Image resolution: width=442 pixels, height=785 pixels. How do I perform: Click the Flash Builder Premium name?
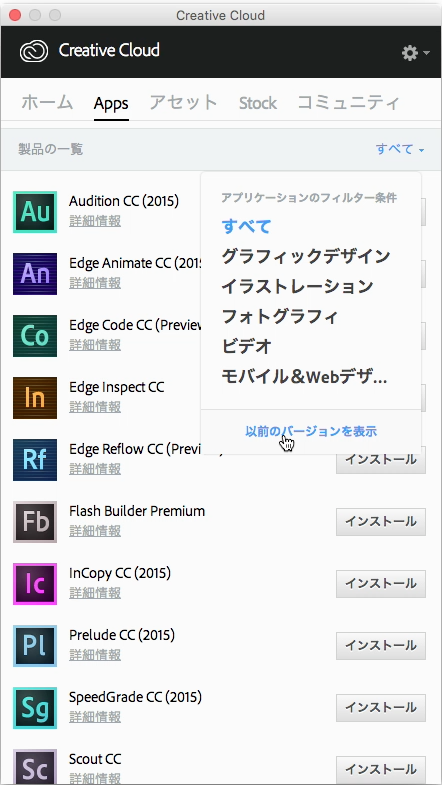point(137,511)
